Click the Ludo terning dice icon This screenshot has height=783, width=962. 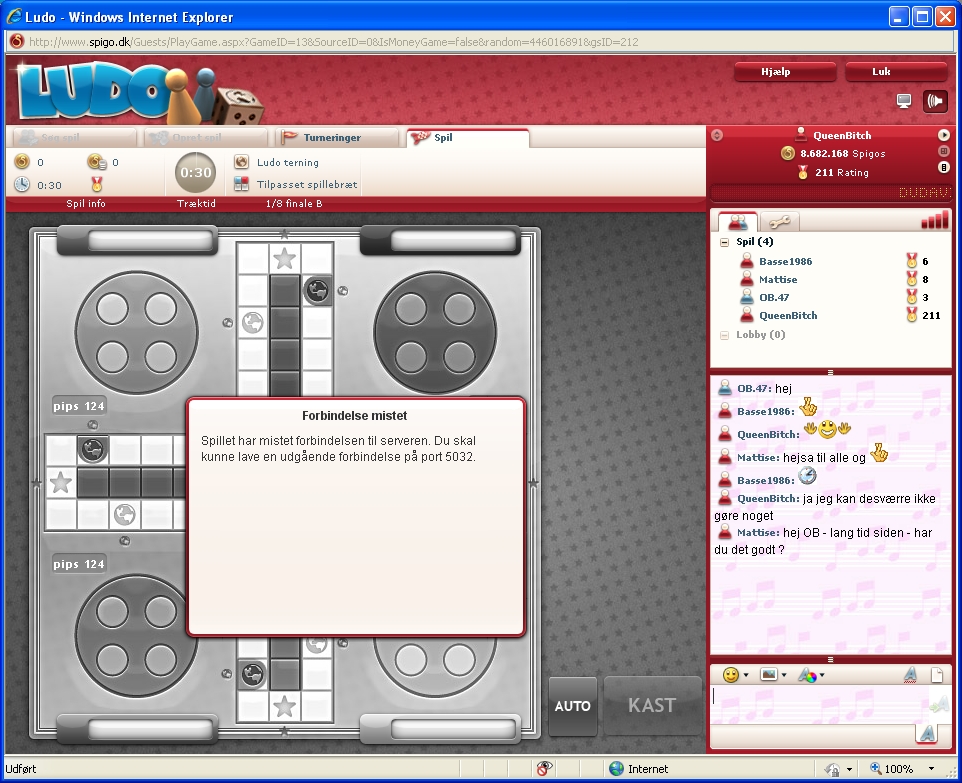(241, 162)
